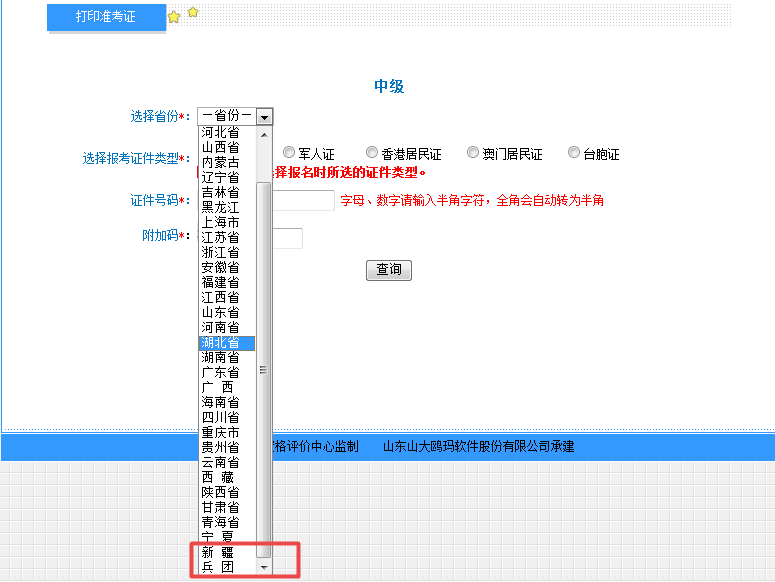This screenshot has width=775, height=582.
Task: Click the small star icon at top
Action: coord(193,12)
